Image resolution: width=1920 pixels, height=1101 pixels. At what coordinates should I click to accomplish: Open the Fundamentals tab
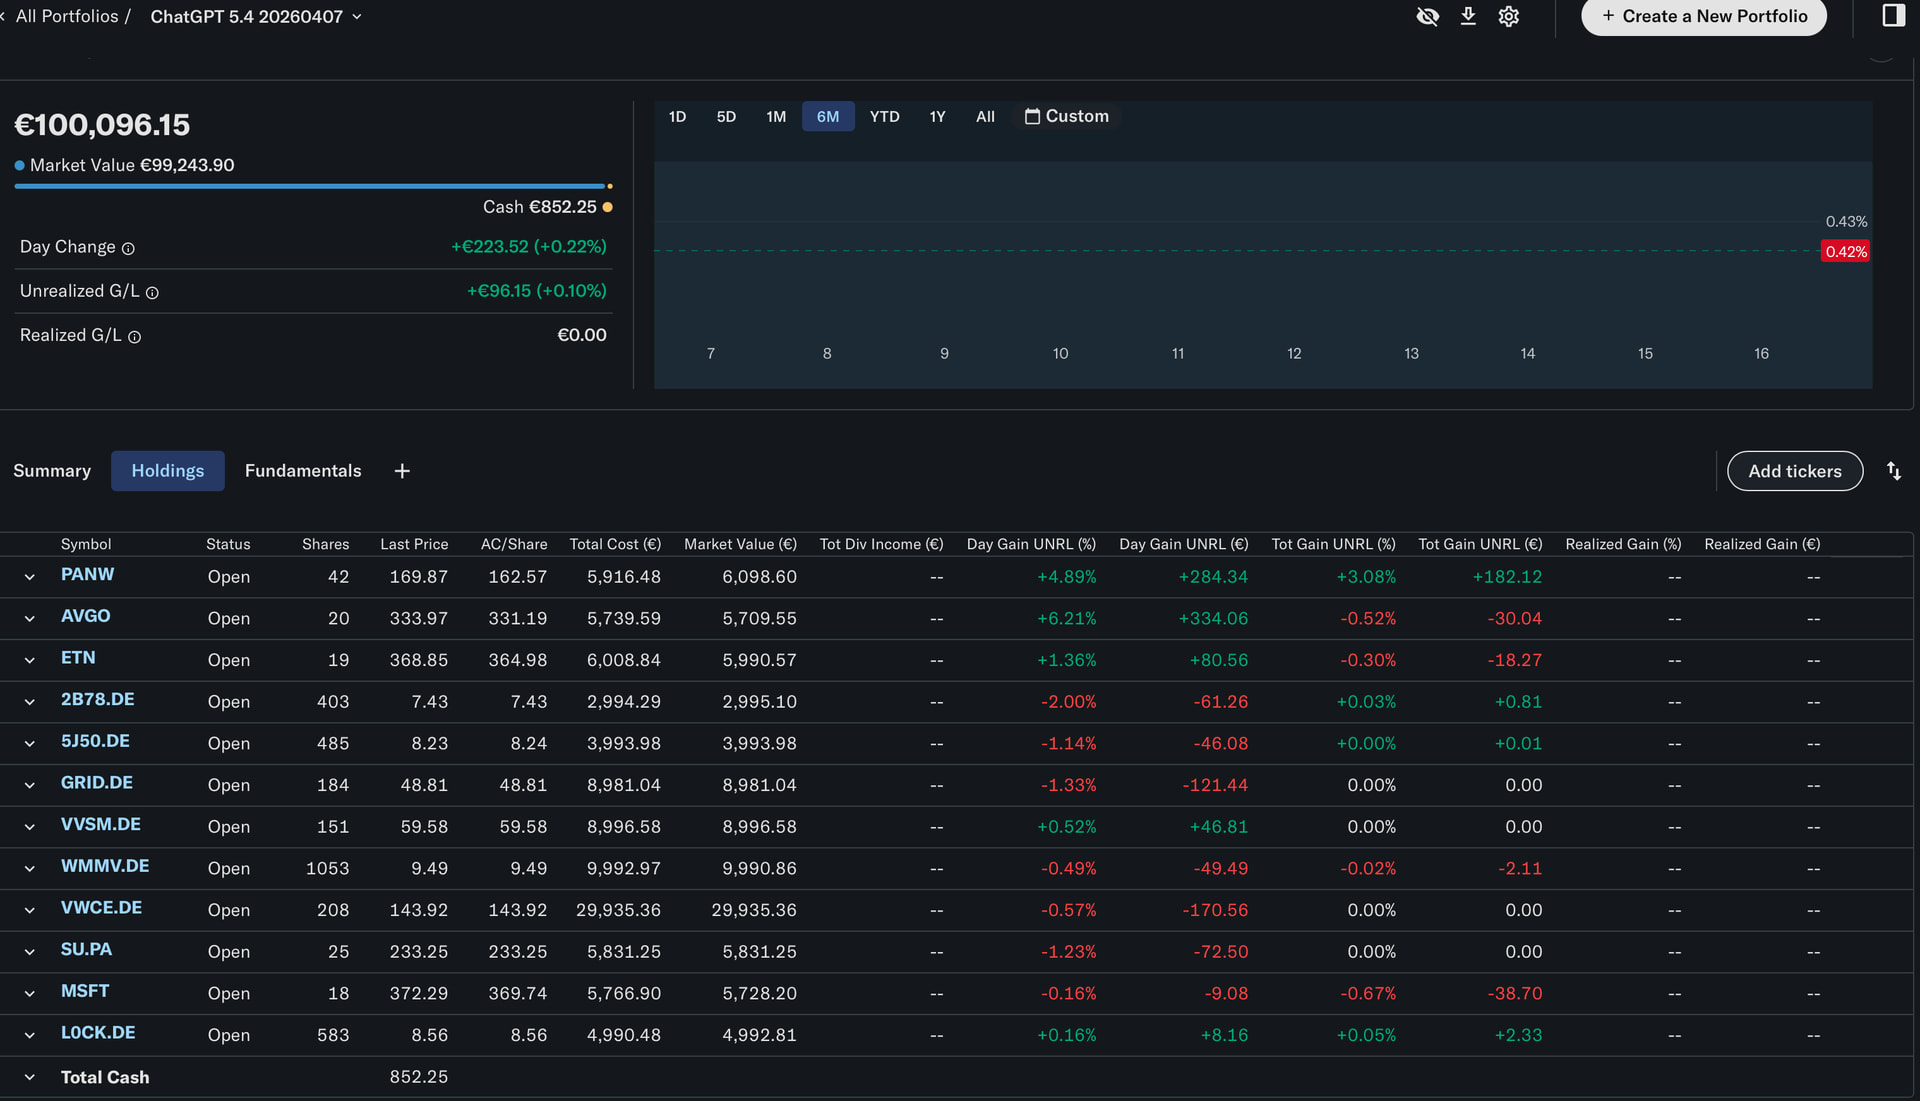pyautogui.click(x=303, y=471)
